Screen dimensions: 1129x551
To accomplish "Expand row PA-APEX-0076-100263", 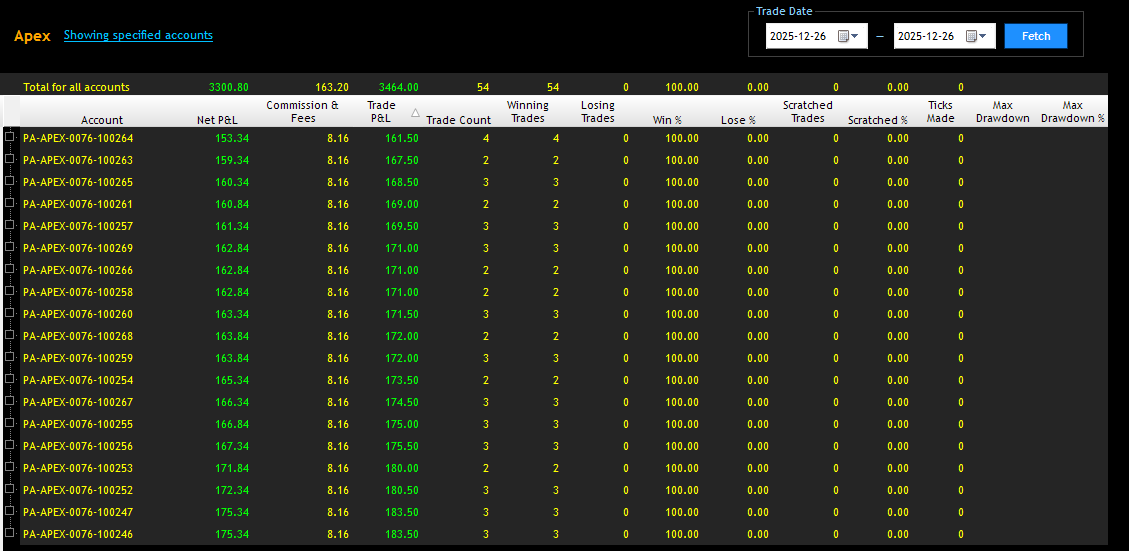I will [x=9, y=158].
